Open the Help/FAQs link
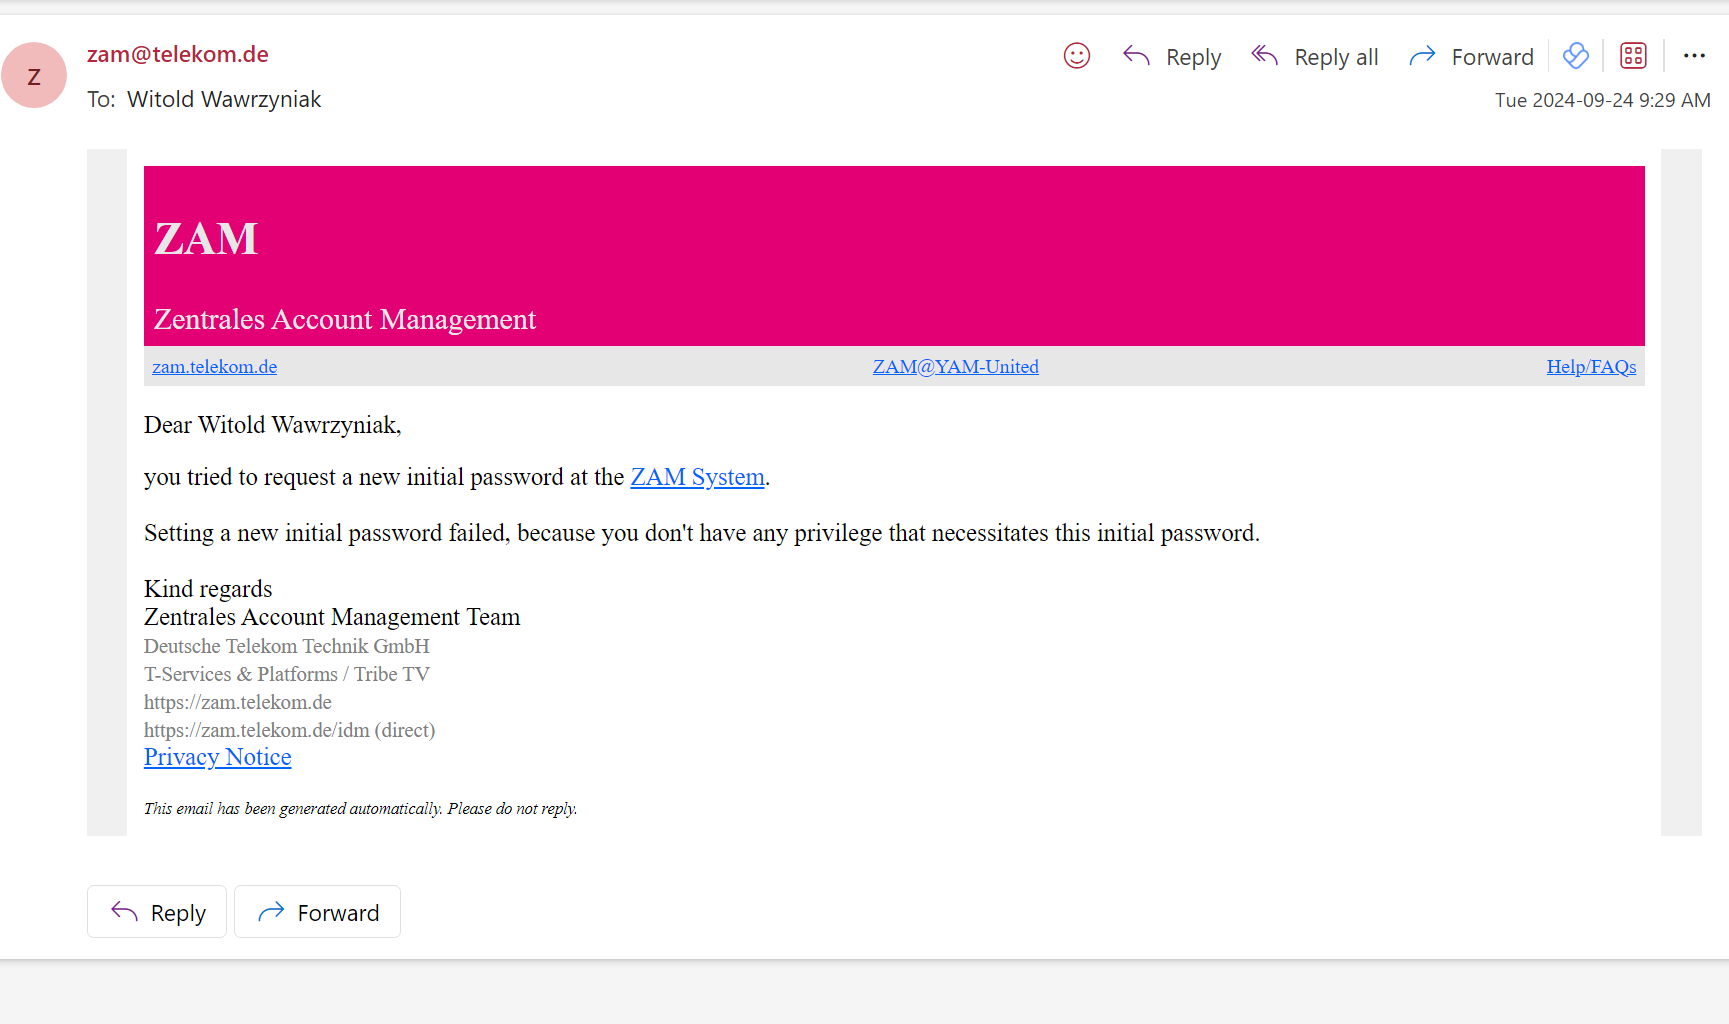The height and width of the screenshot is (1024, 1729). pyautogui.click(x=1591, y=367)
